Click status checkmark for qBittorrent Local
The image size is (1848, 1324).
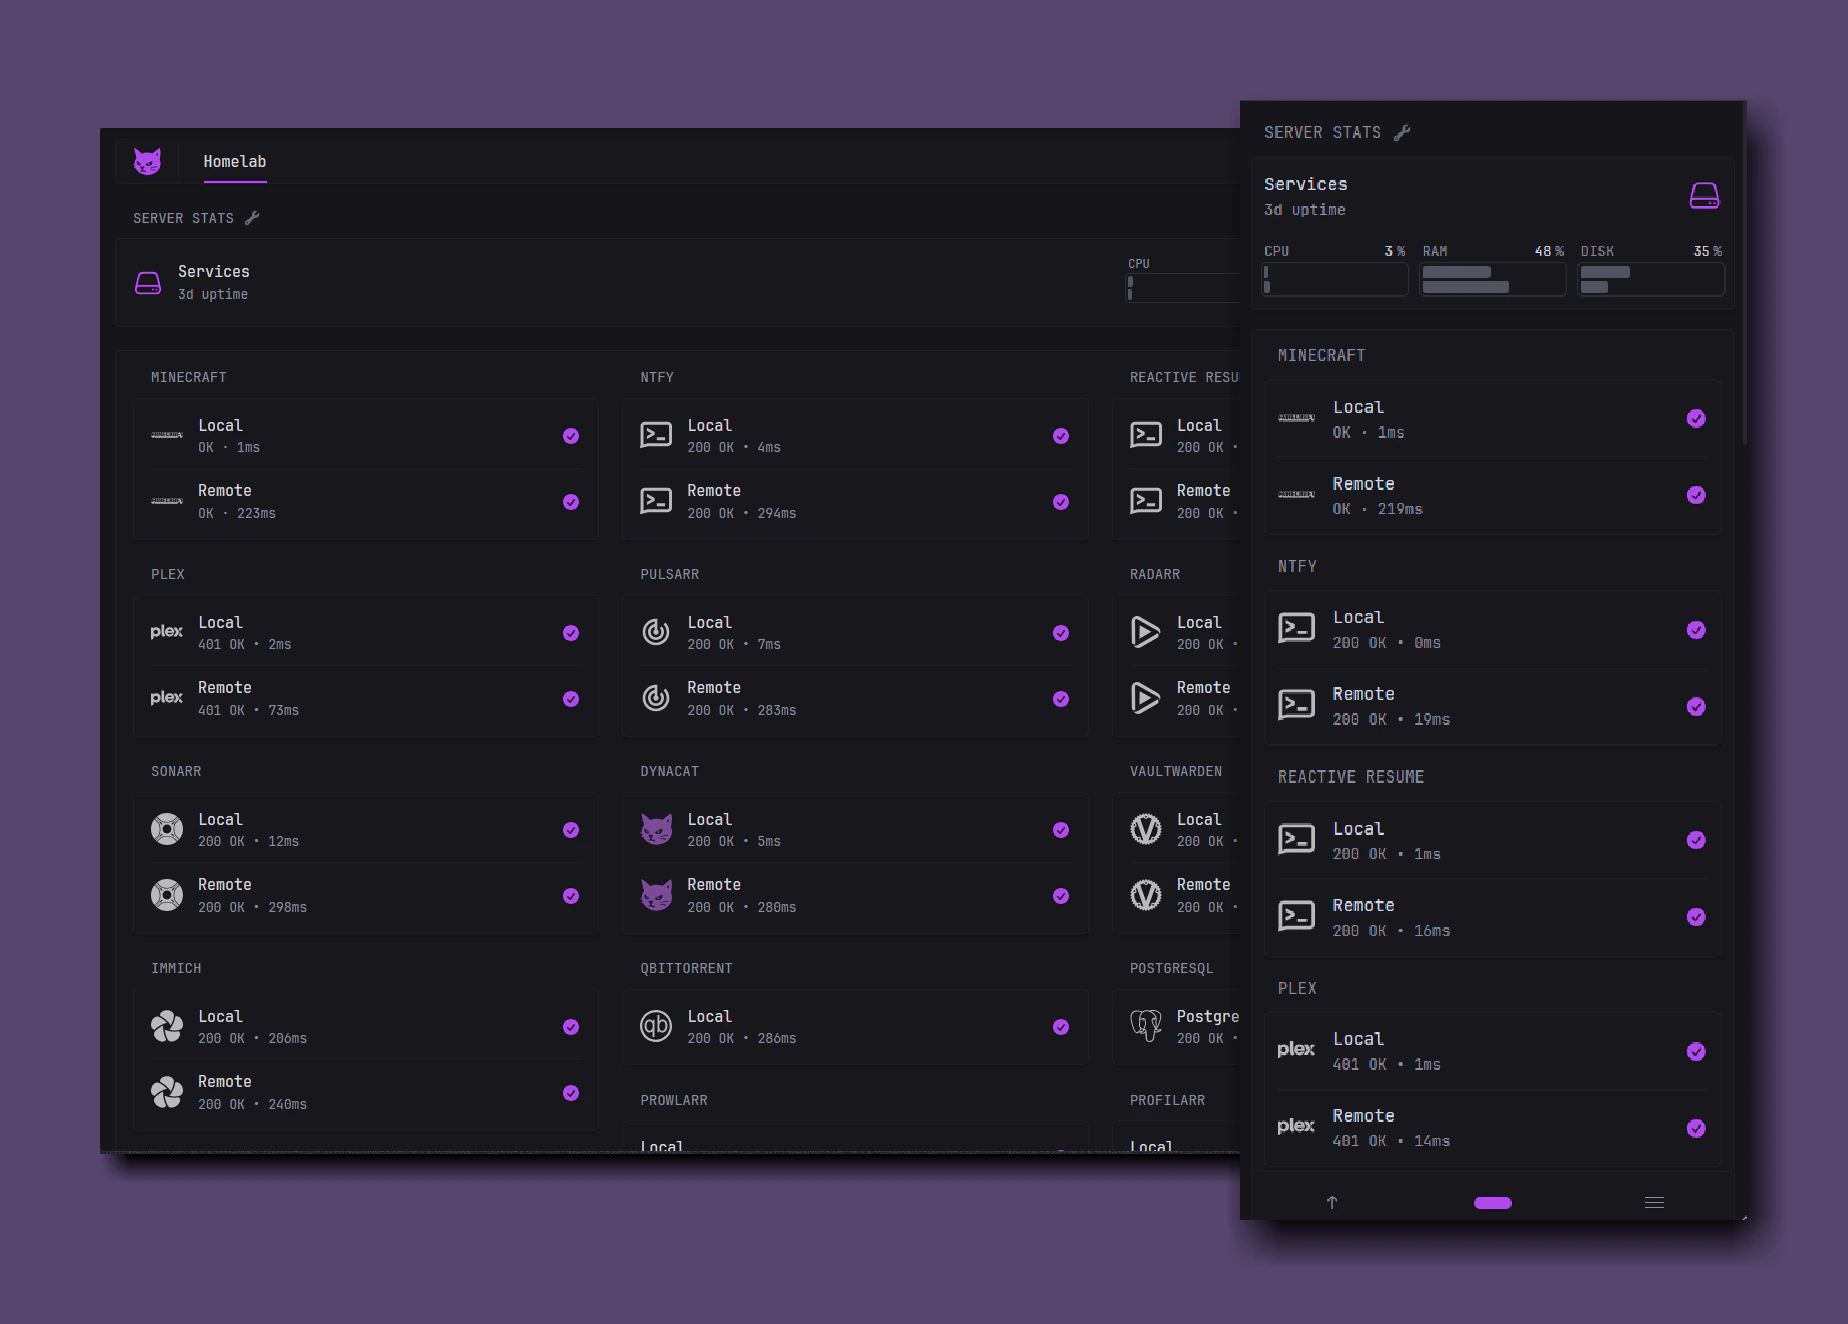click(1061, 1027)
